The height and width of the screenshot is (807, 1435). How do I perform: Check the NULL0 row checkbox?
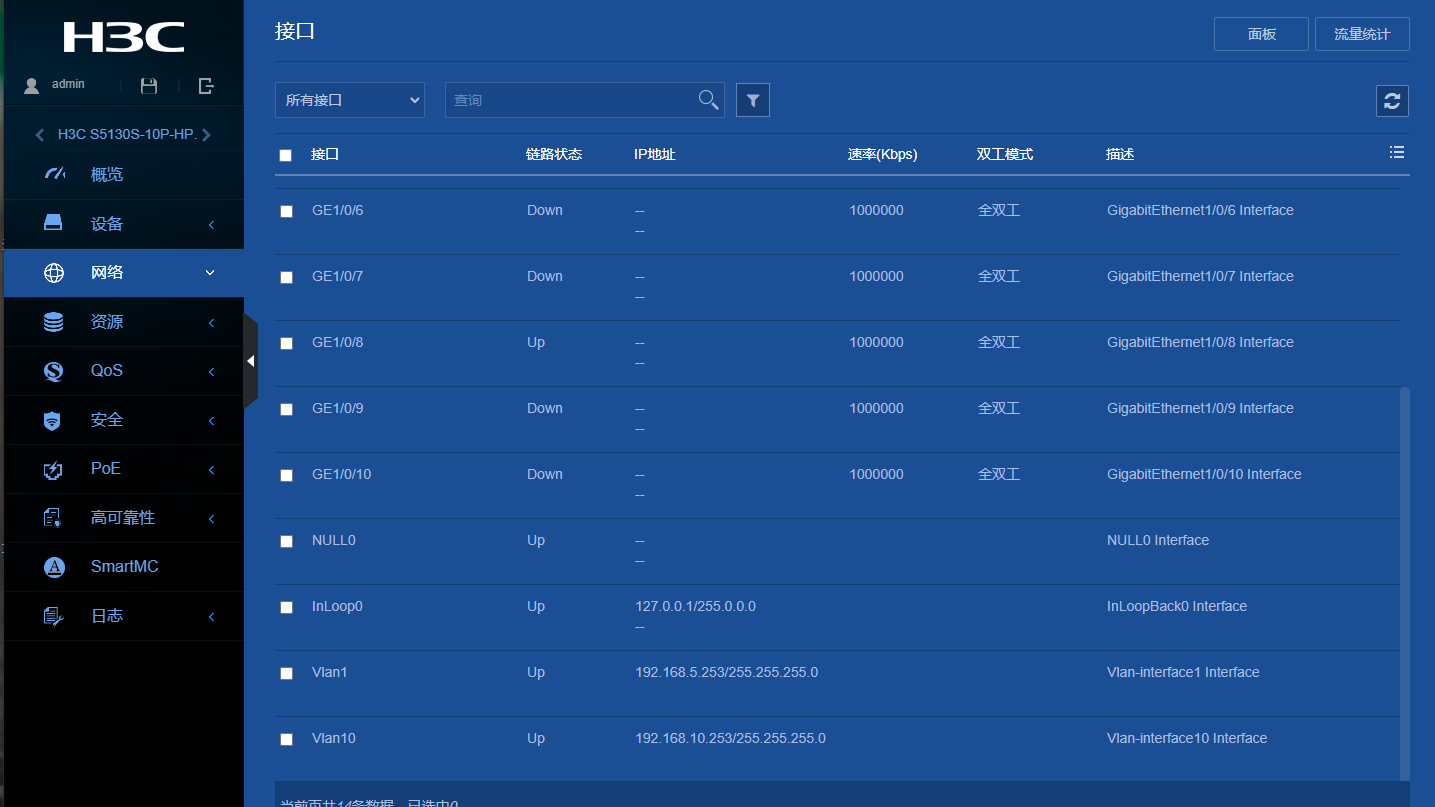pyautogui.click(x=287, y=541)
